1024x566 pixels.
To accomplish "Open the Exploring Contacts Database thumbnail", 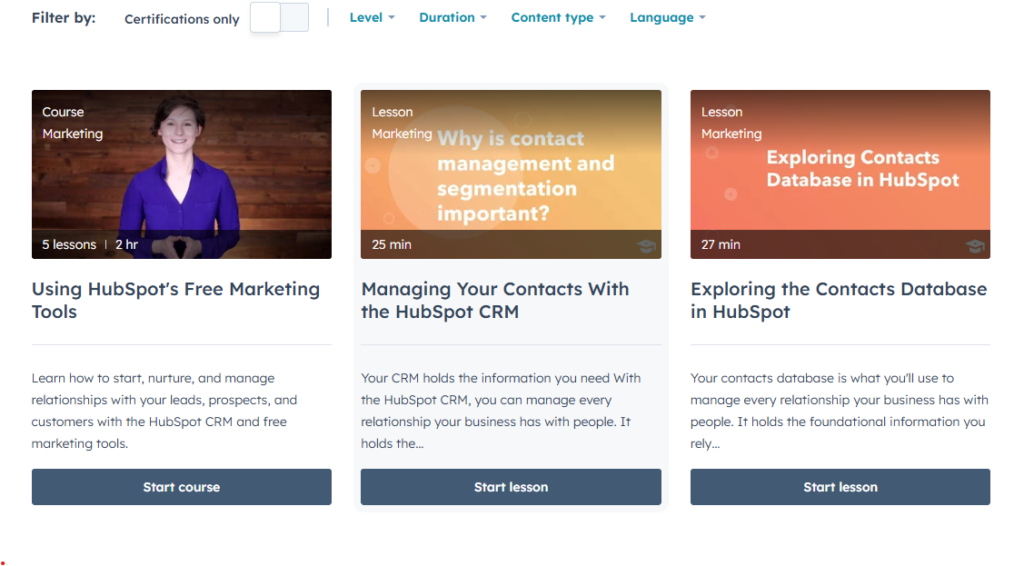I will coord(840,174).
